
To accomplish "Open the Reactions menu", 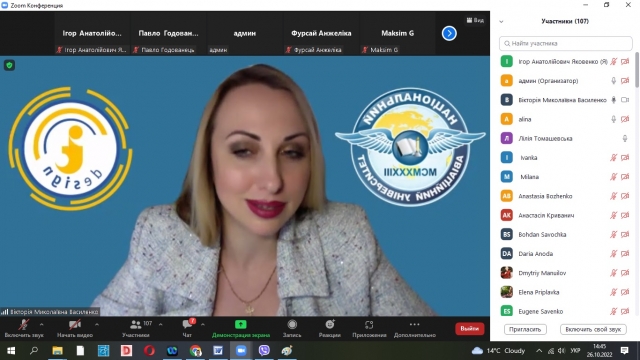I will click(330, 328).
